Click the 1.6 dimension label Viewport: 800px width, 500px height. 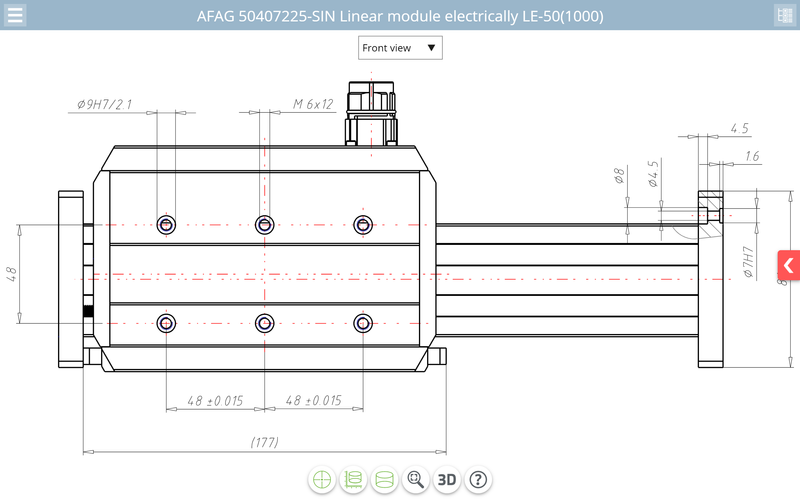752,156
